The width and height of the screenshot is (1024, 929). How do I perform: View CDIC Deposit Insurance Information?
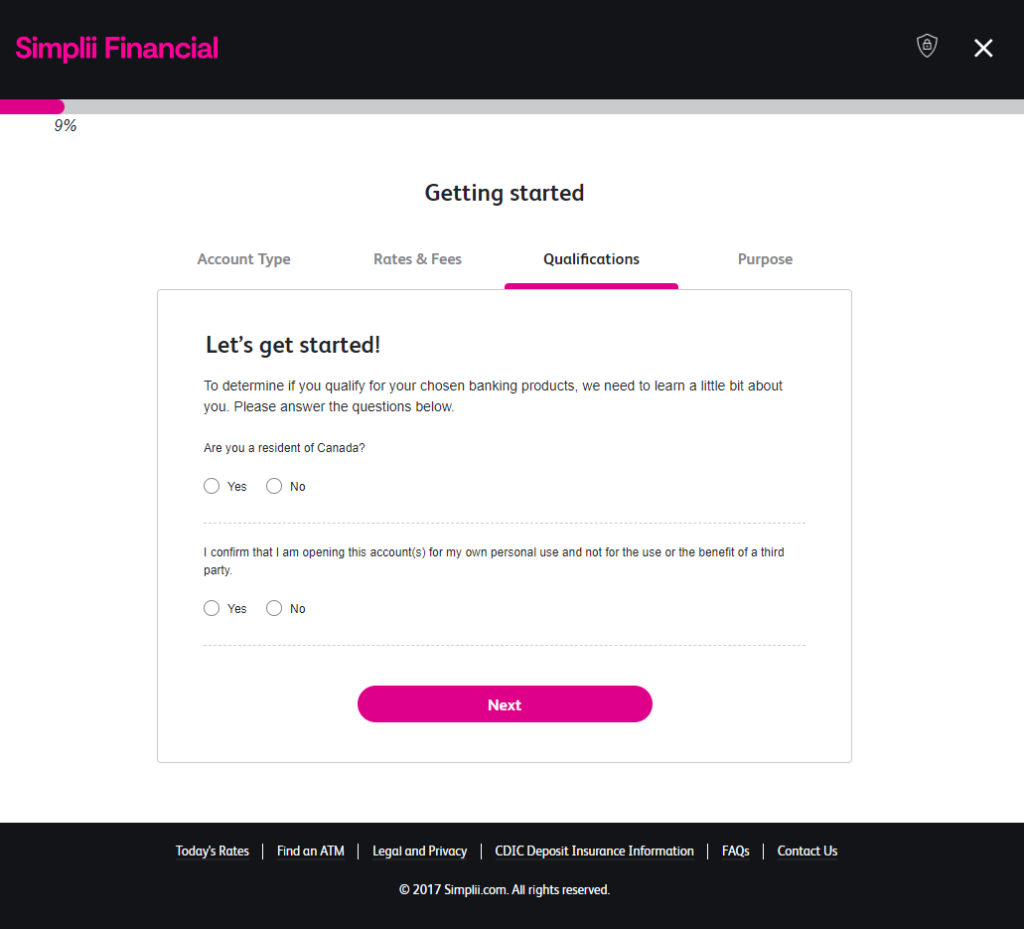[594, 851]
